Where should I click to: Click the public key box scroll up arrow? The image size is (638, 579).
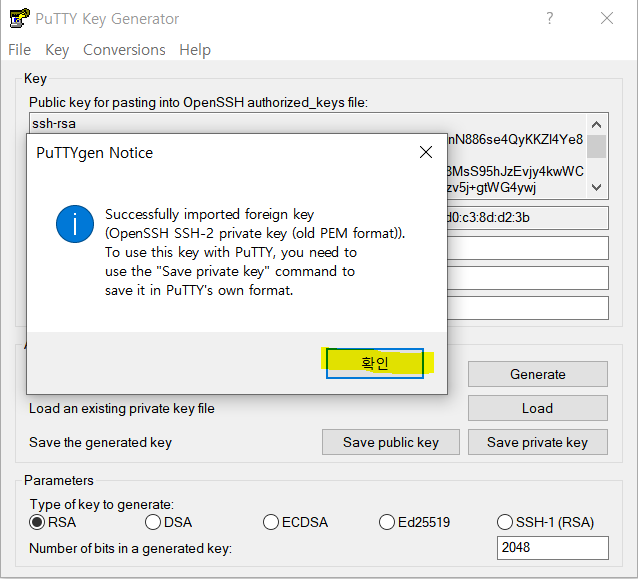pyautogui.click(x=596, y=125)
